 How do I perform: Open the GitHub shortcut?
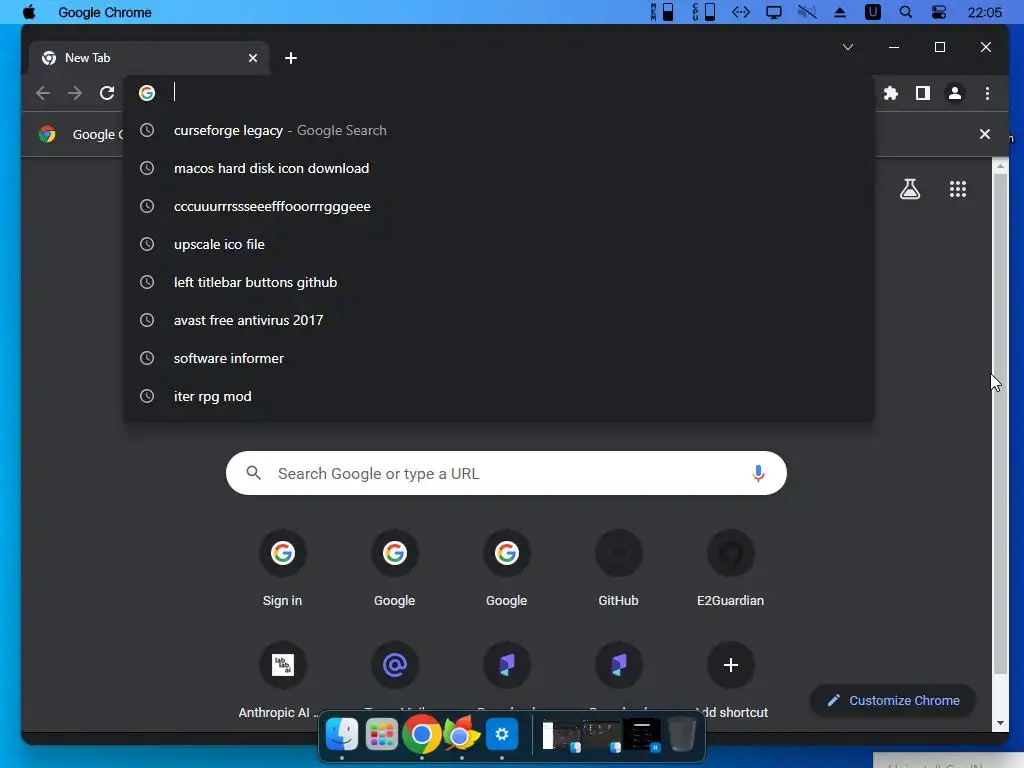(618, 569)
